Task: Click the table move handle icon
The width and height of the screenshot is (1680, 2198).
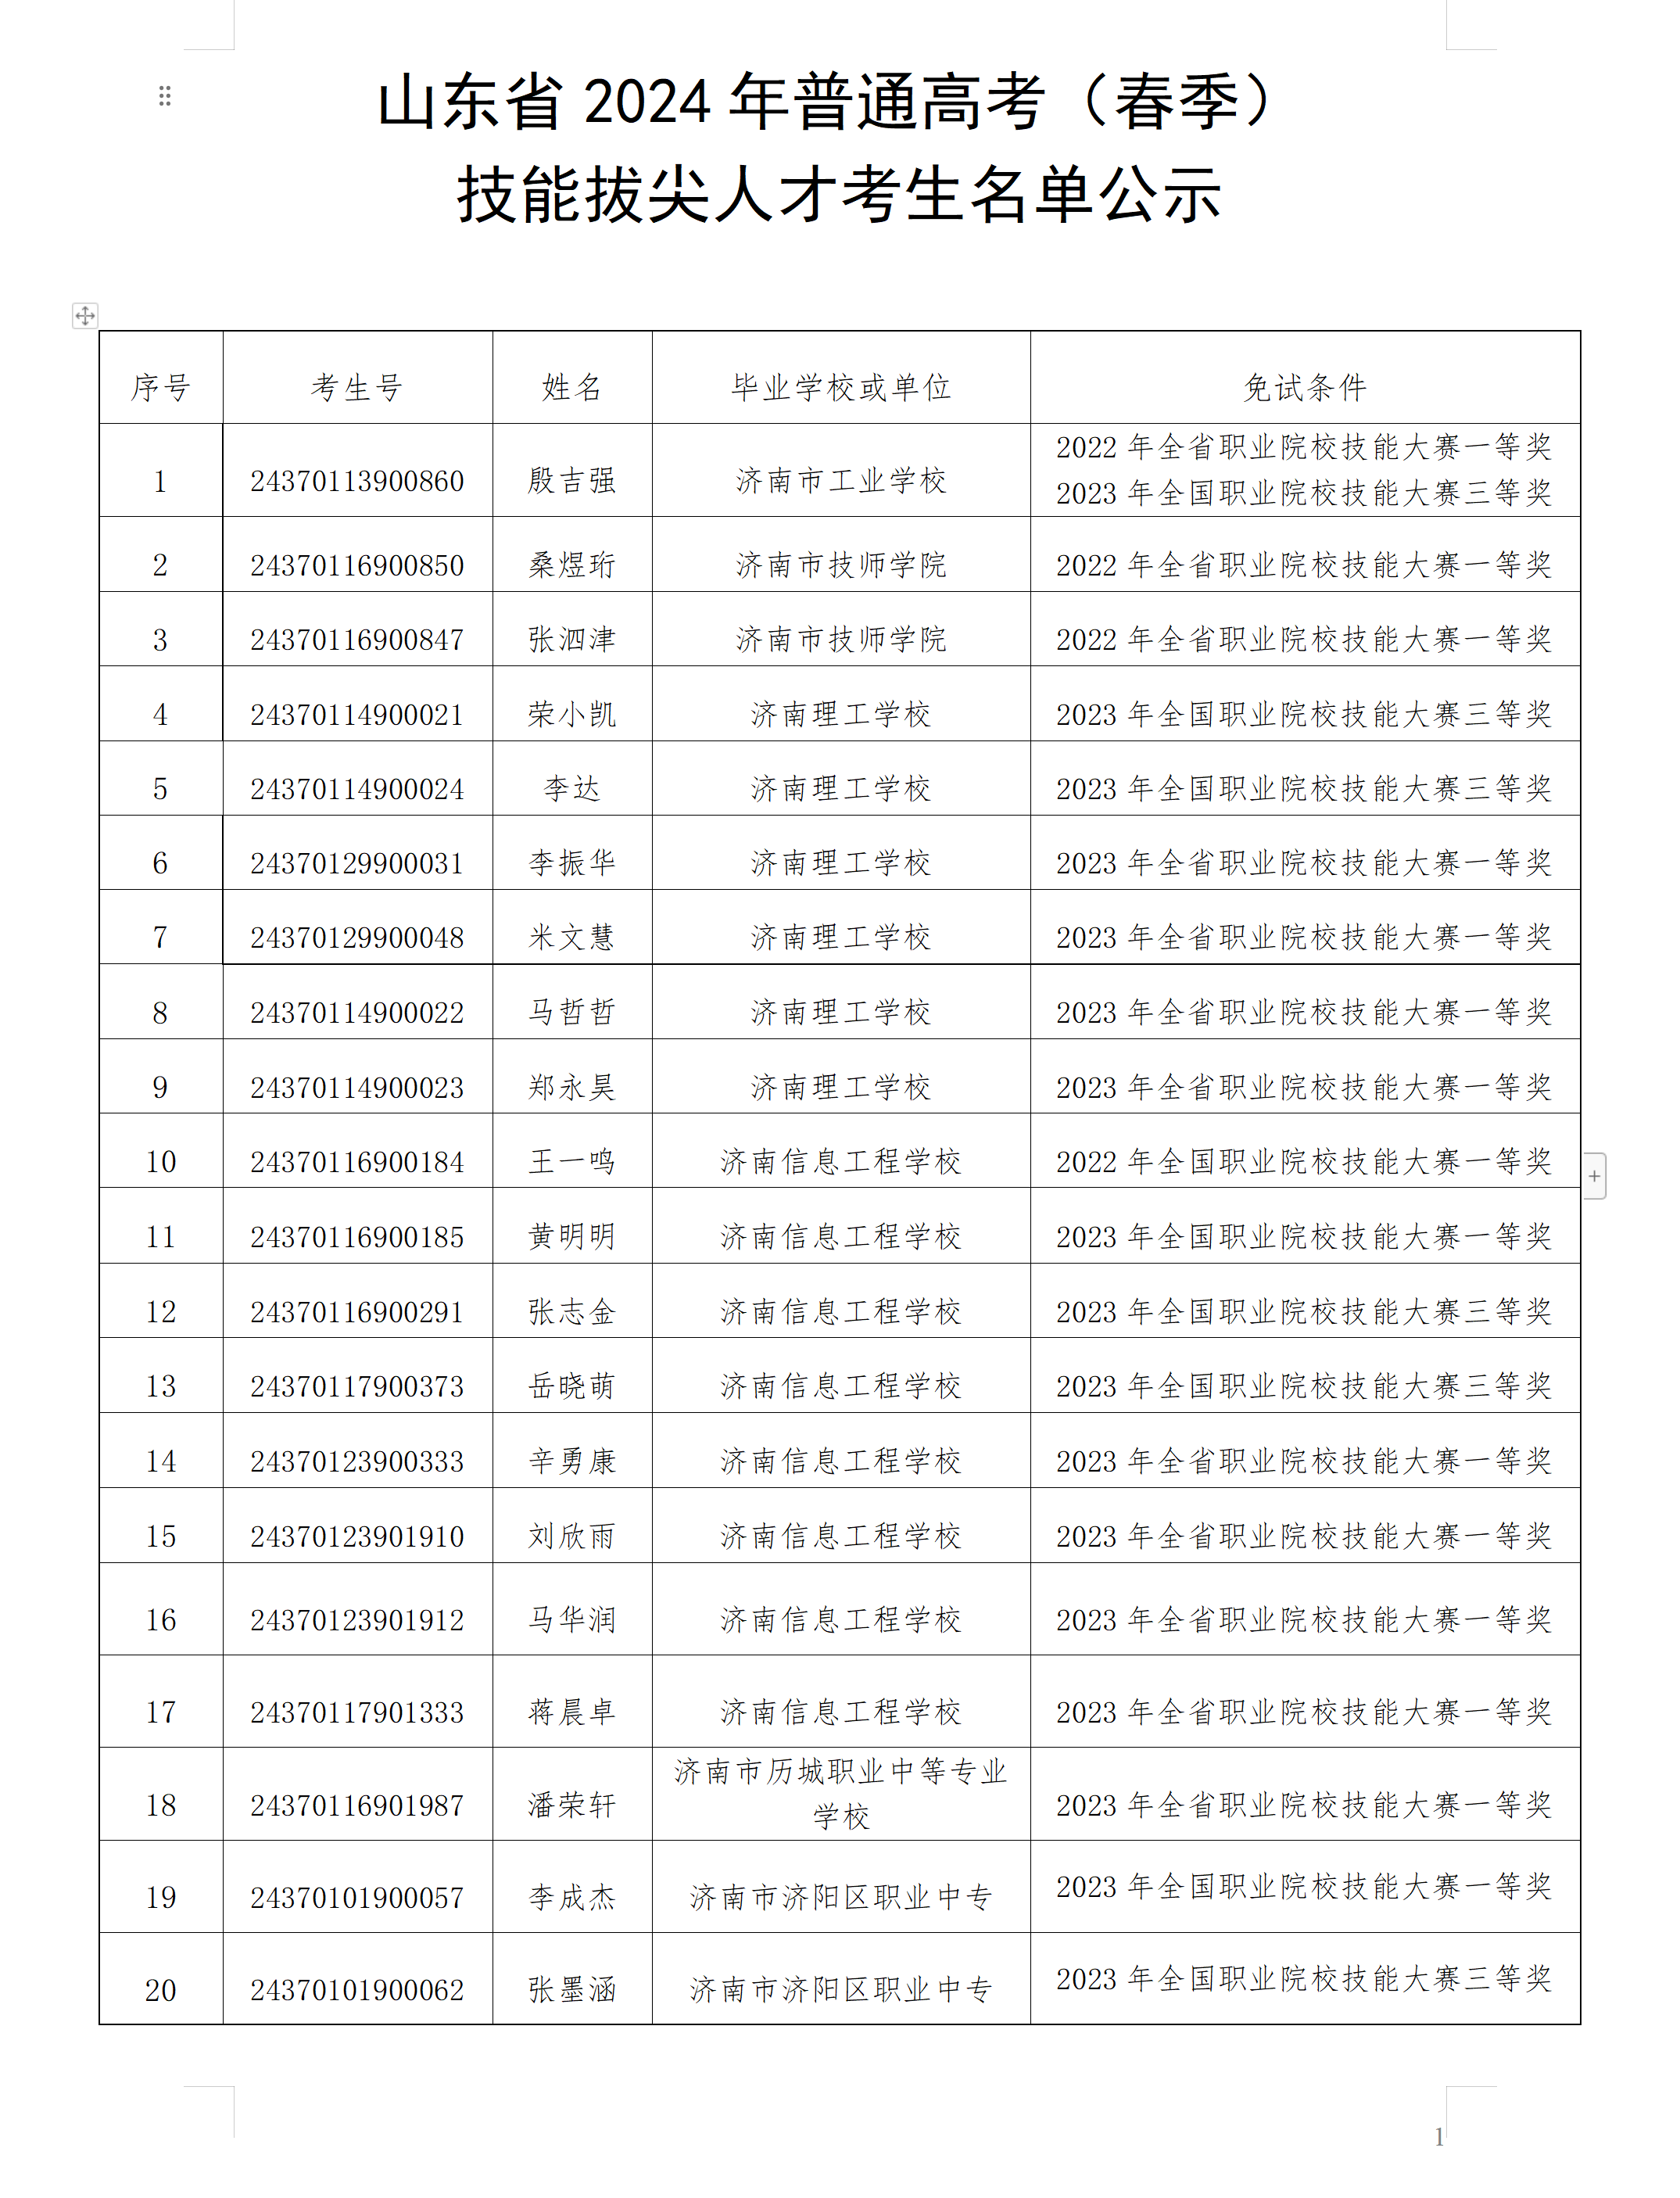Action: [85, 316]
